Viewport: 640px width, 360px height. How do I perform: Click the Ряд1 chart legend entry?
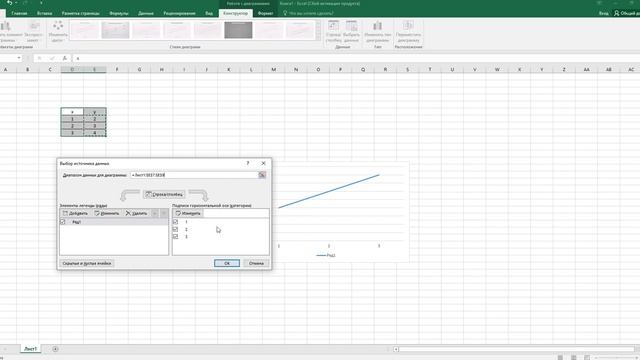pos(326,256)
